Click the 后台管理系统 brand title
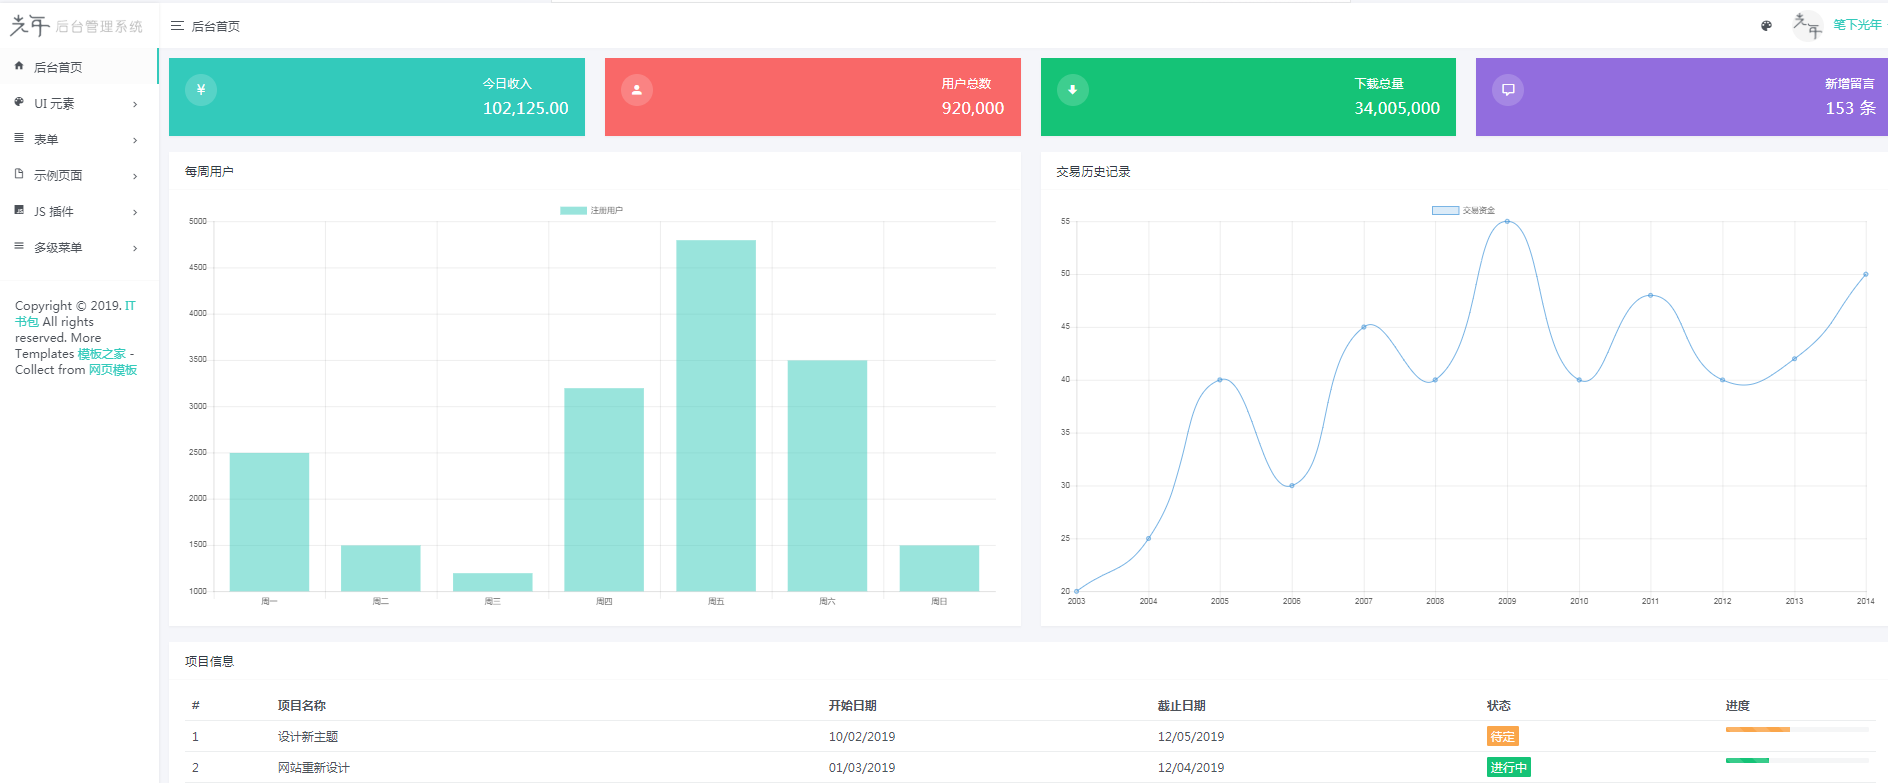 coord(99,27)
